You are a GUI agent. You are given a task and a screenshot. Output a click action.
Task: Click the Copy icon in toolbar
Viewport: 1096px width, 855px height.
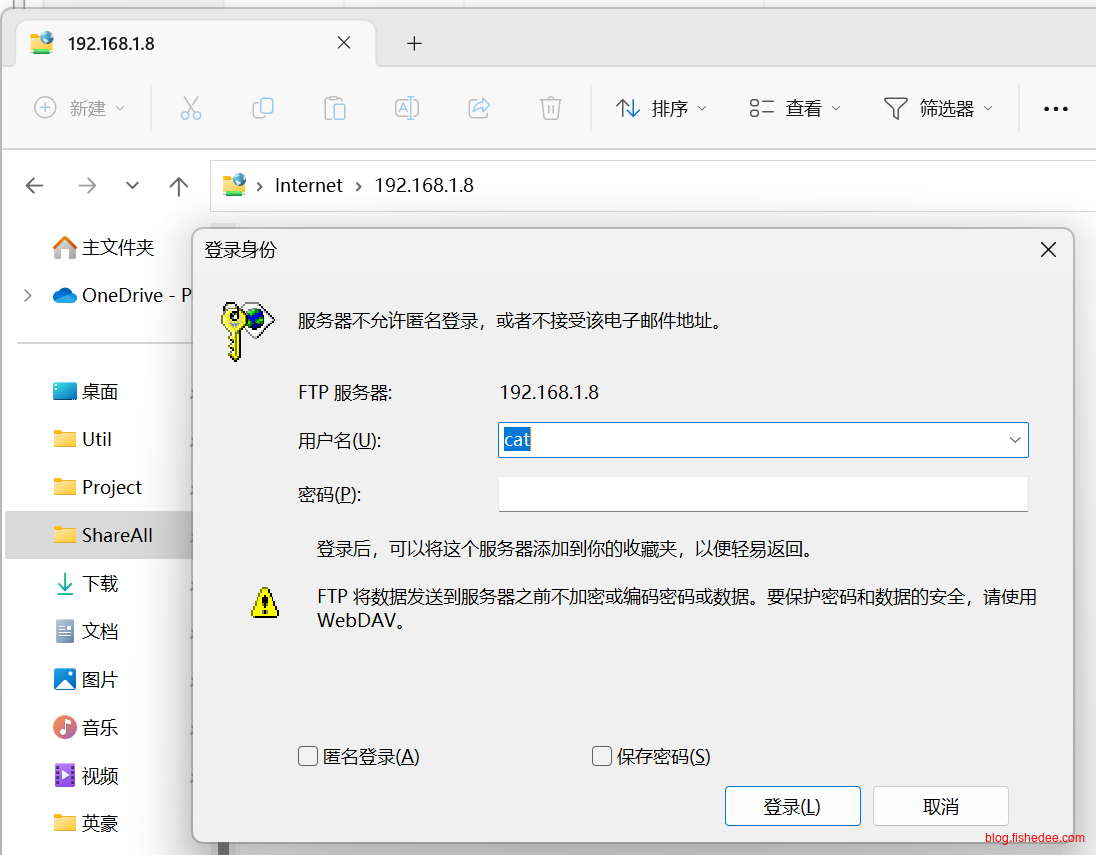tap(263, 108)
